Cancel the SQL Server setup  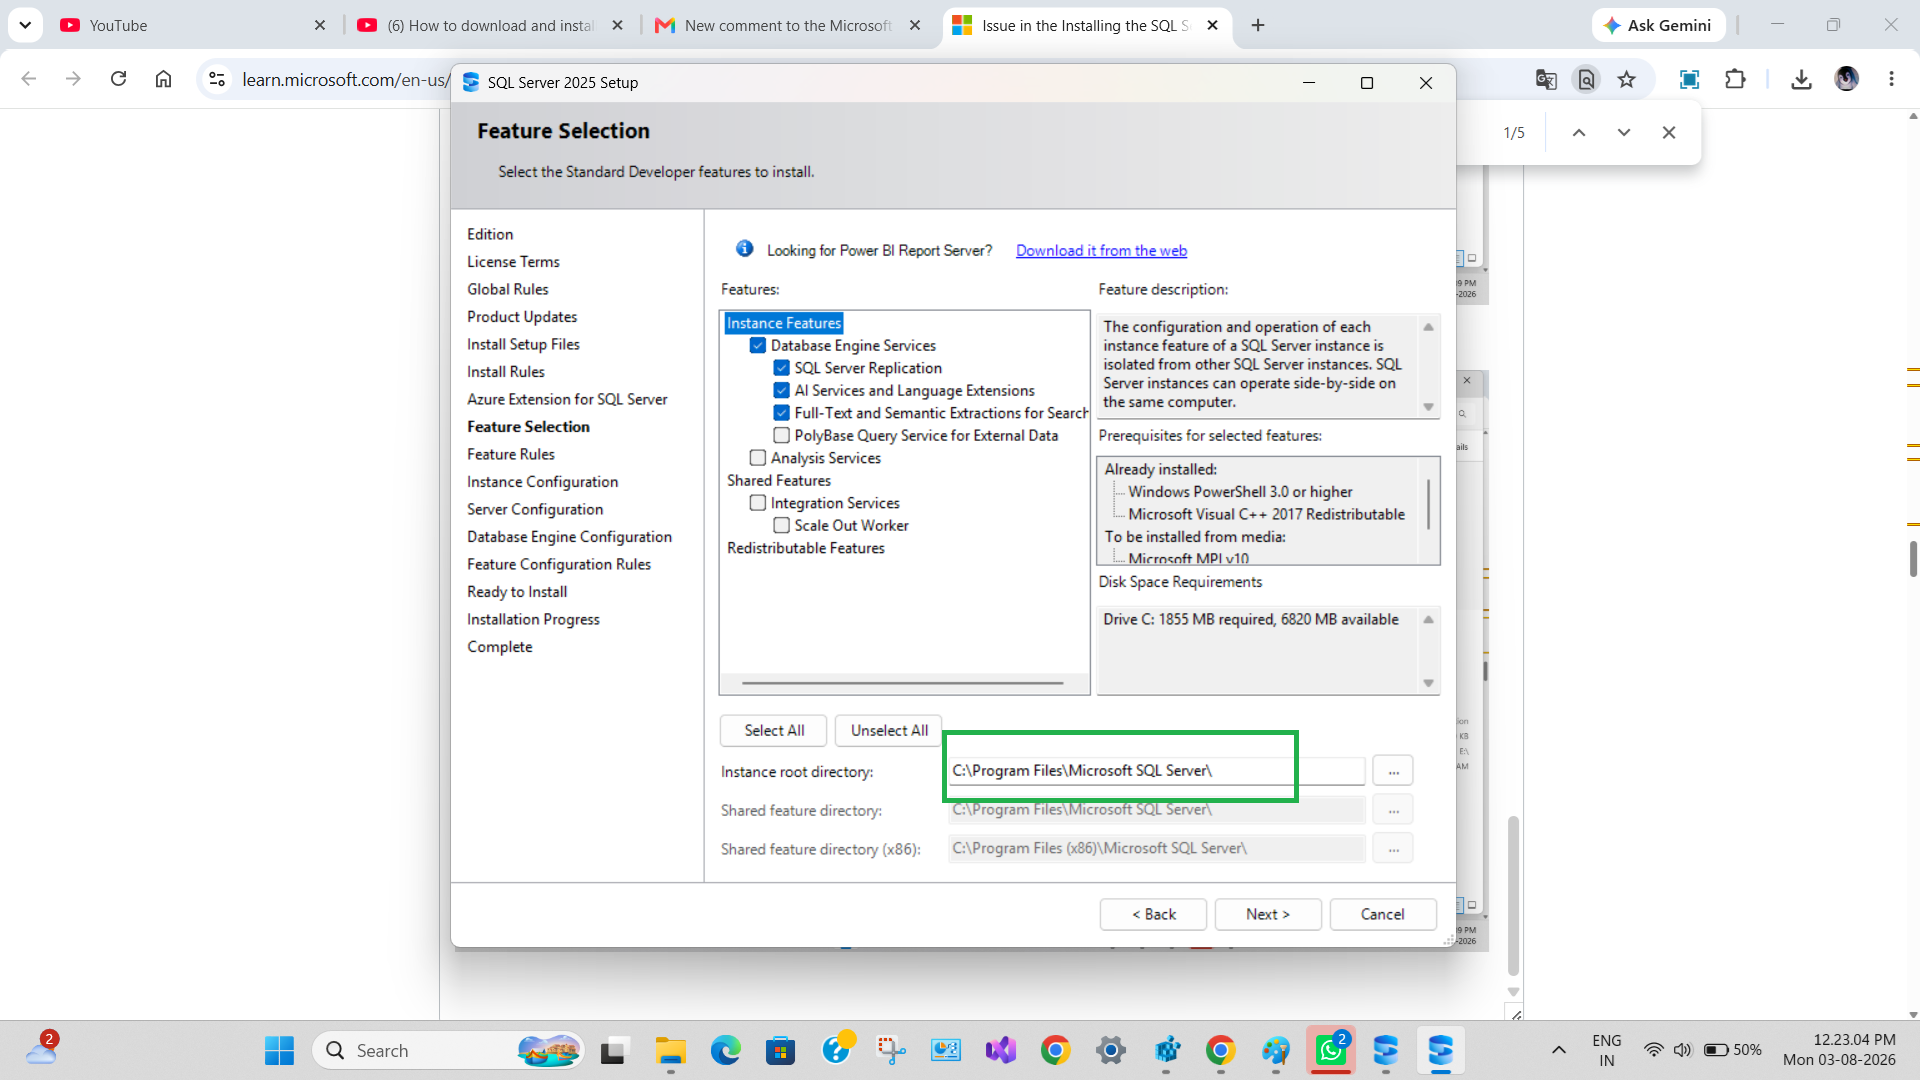tap(1383, 914)
